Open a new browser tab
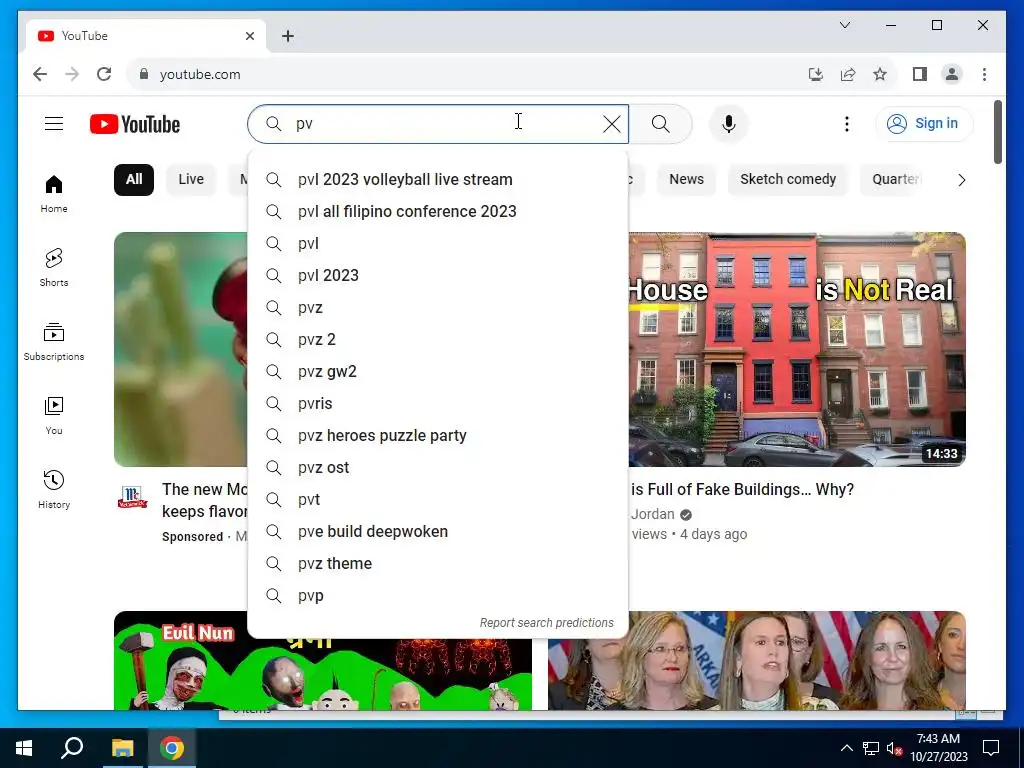 (288, 36)
